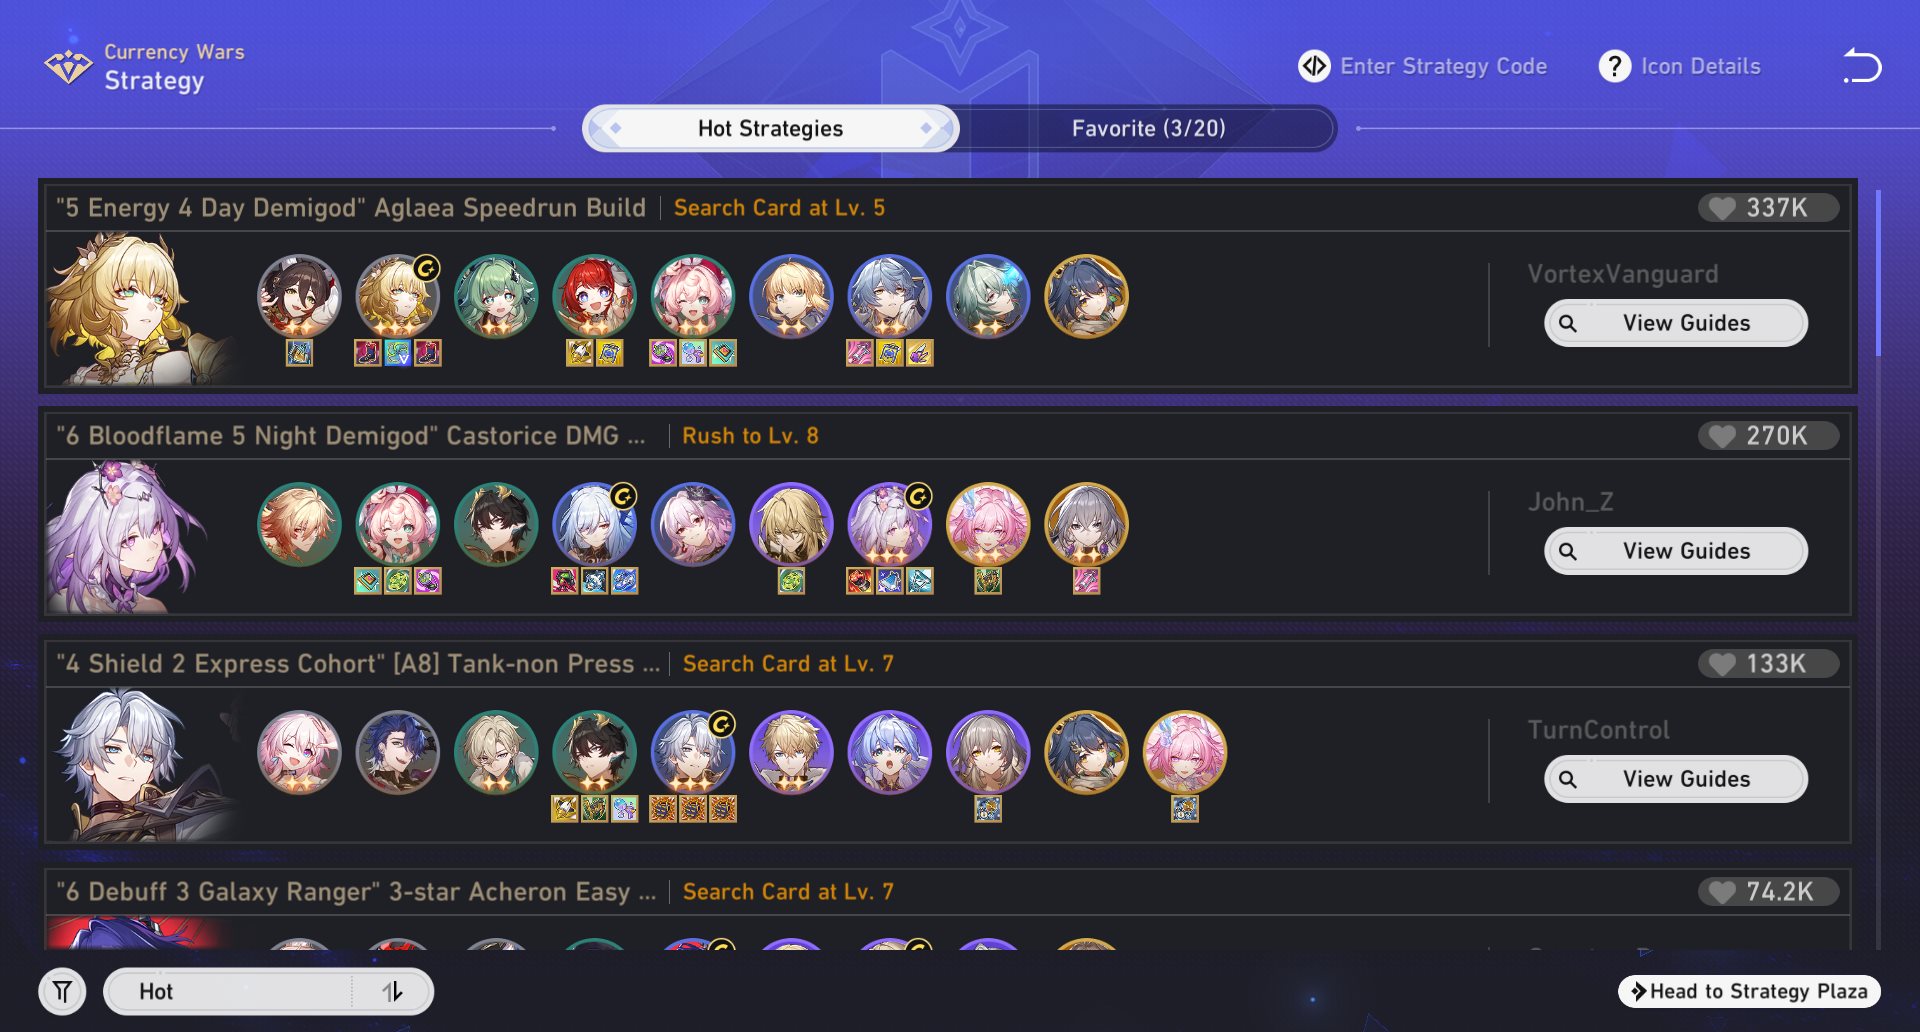Image resolution: width=1920 pixels, height=1032 pixels.
Task: Open Icon Details question mark
Action: (1614, 66)
